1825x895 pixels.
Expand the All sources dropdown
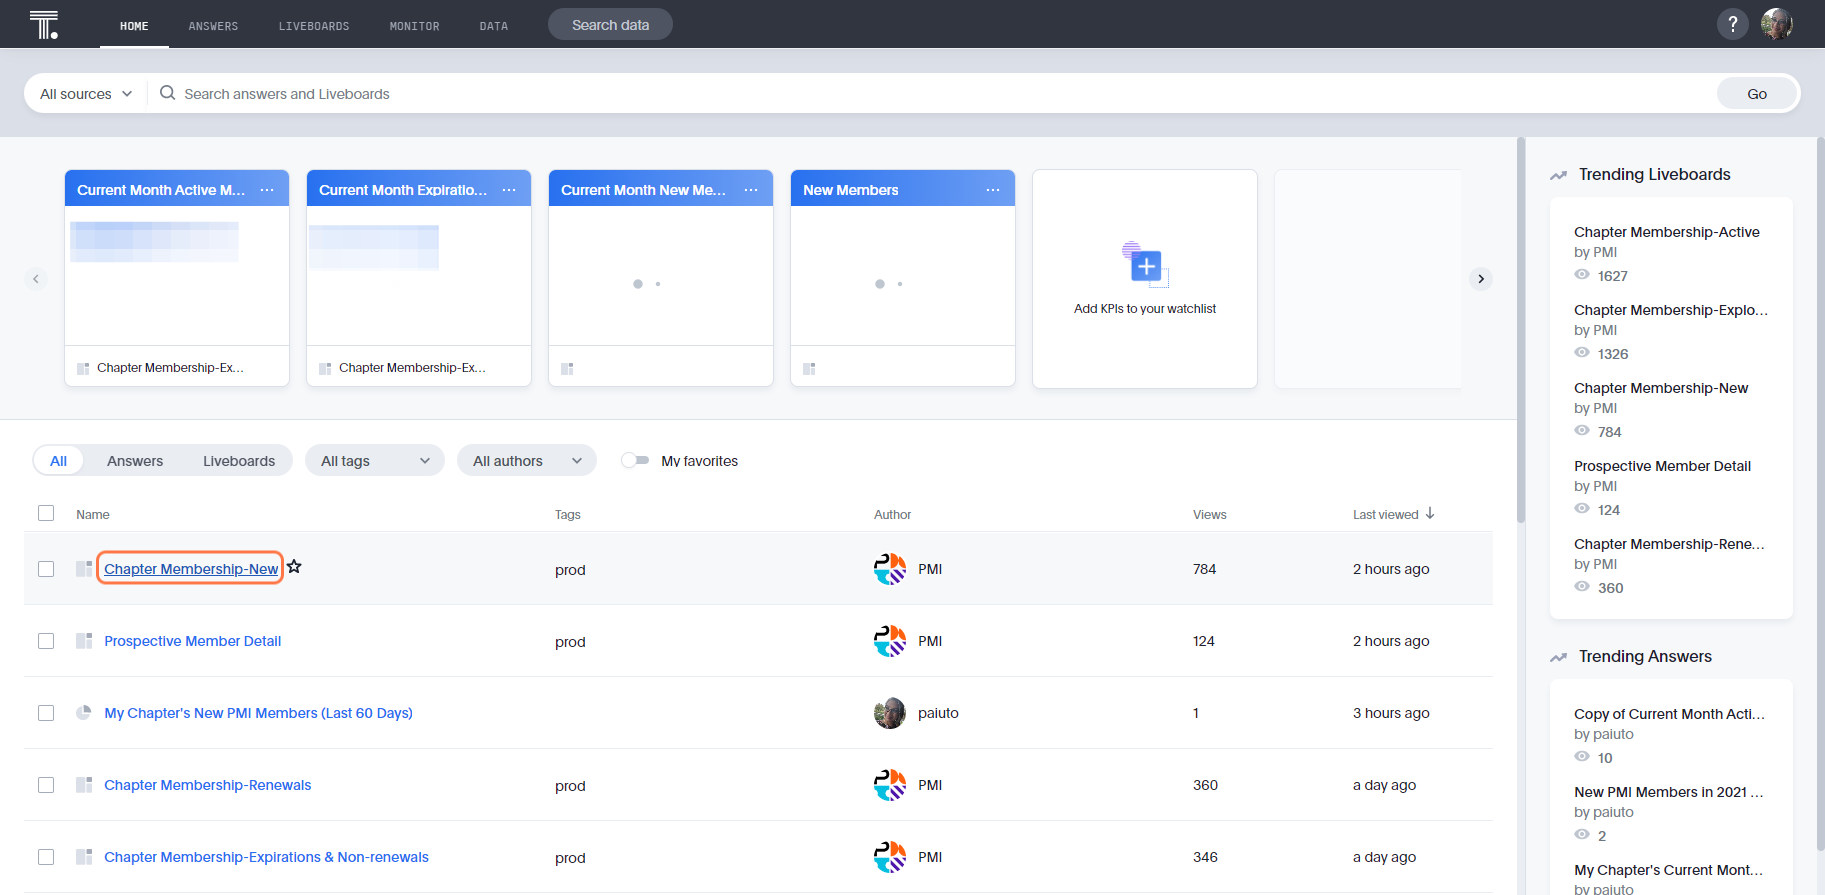pyautogui.click(x=86, y=93)
